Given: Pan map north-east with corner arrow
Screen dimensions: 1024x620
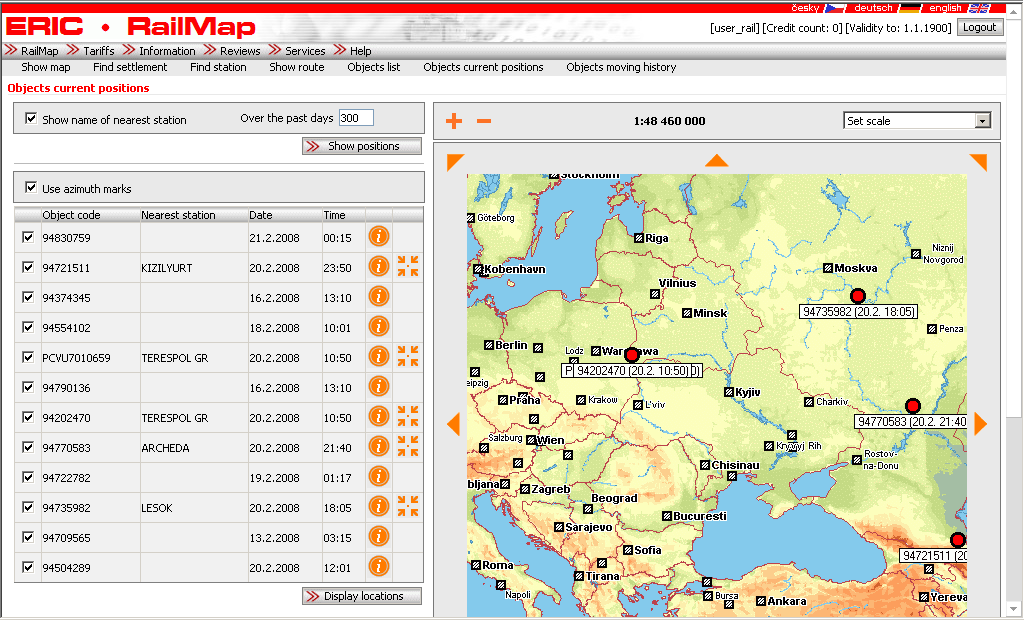Looking at the screenshot, I should click(979, 161).
